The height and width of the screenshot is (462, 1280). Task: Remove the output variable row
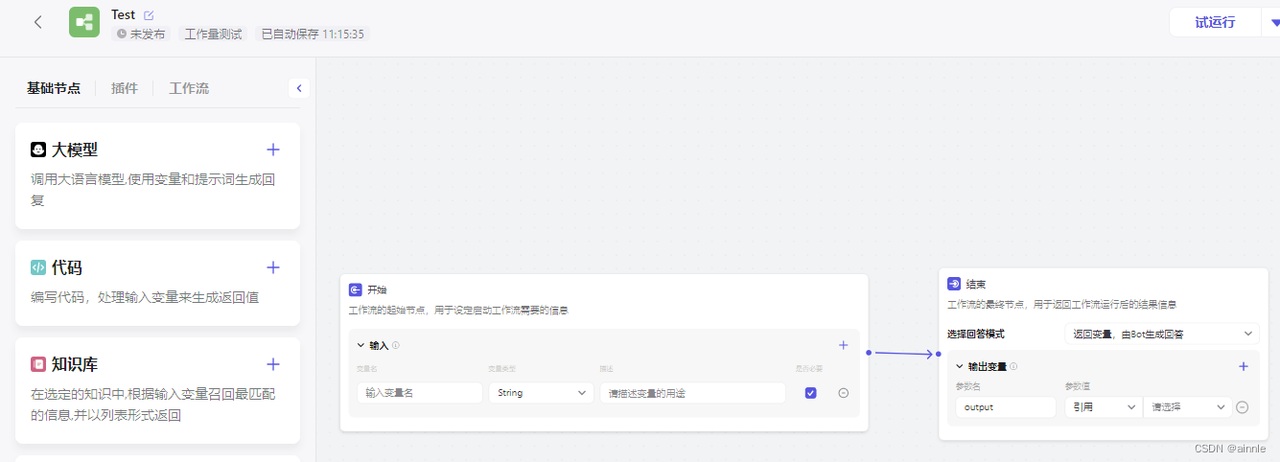pyautogui.click(x=1242, y=407)
